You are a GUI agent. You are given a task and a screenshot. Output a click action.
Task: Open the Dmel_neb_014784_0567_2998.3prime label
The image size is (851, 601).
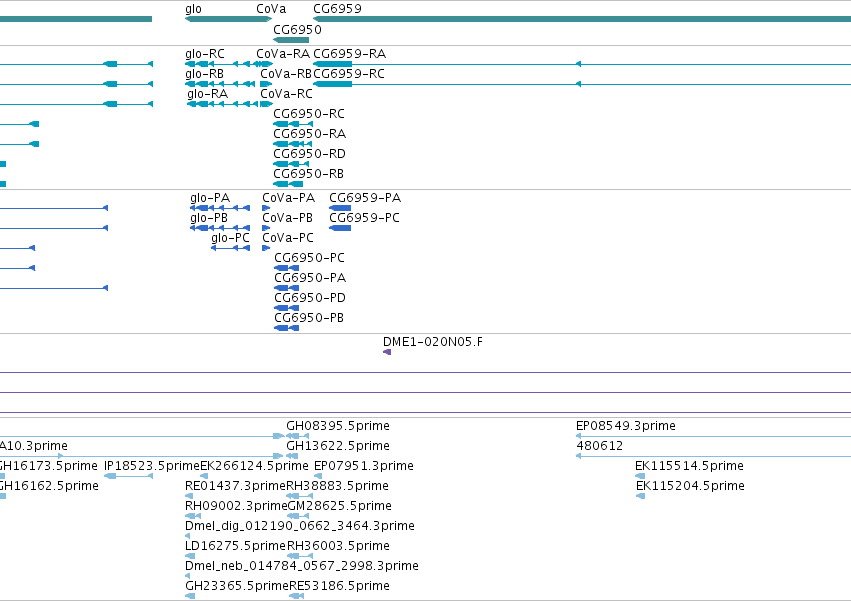302,567
